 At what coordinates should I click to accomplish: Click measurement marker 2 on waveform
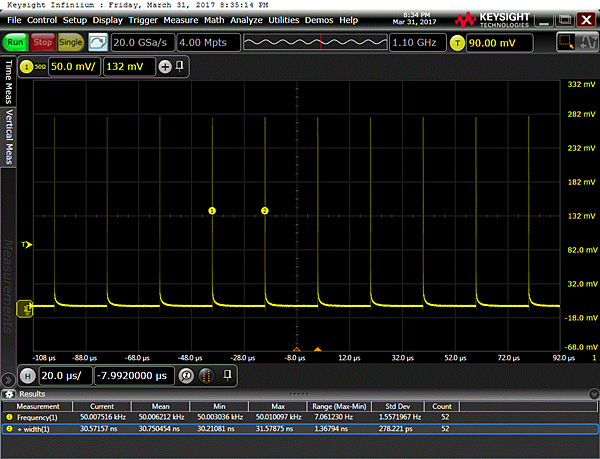264,211
